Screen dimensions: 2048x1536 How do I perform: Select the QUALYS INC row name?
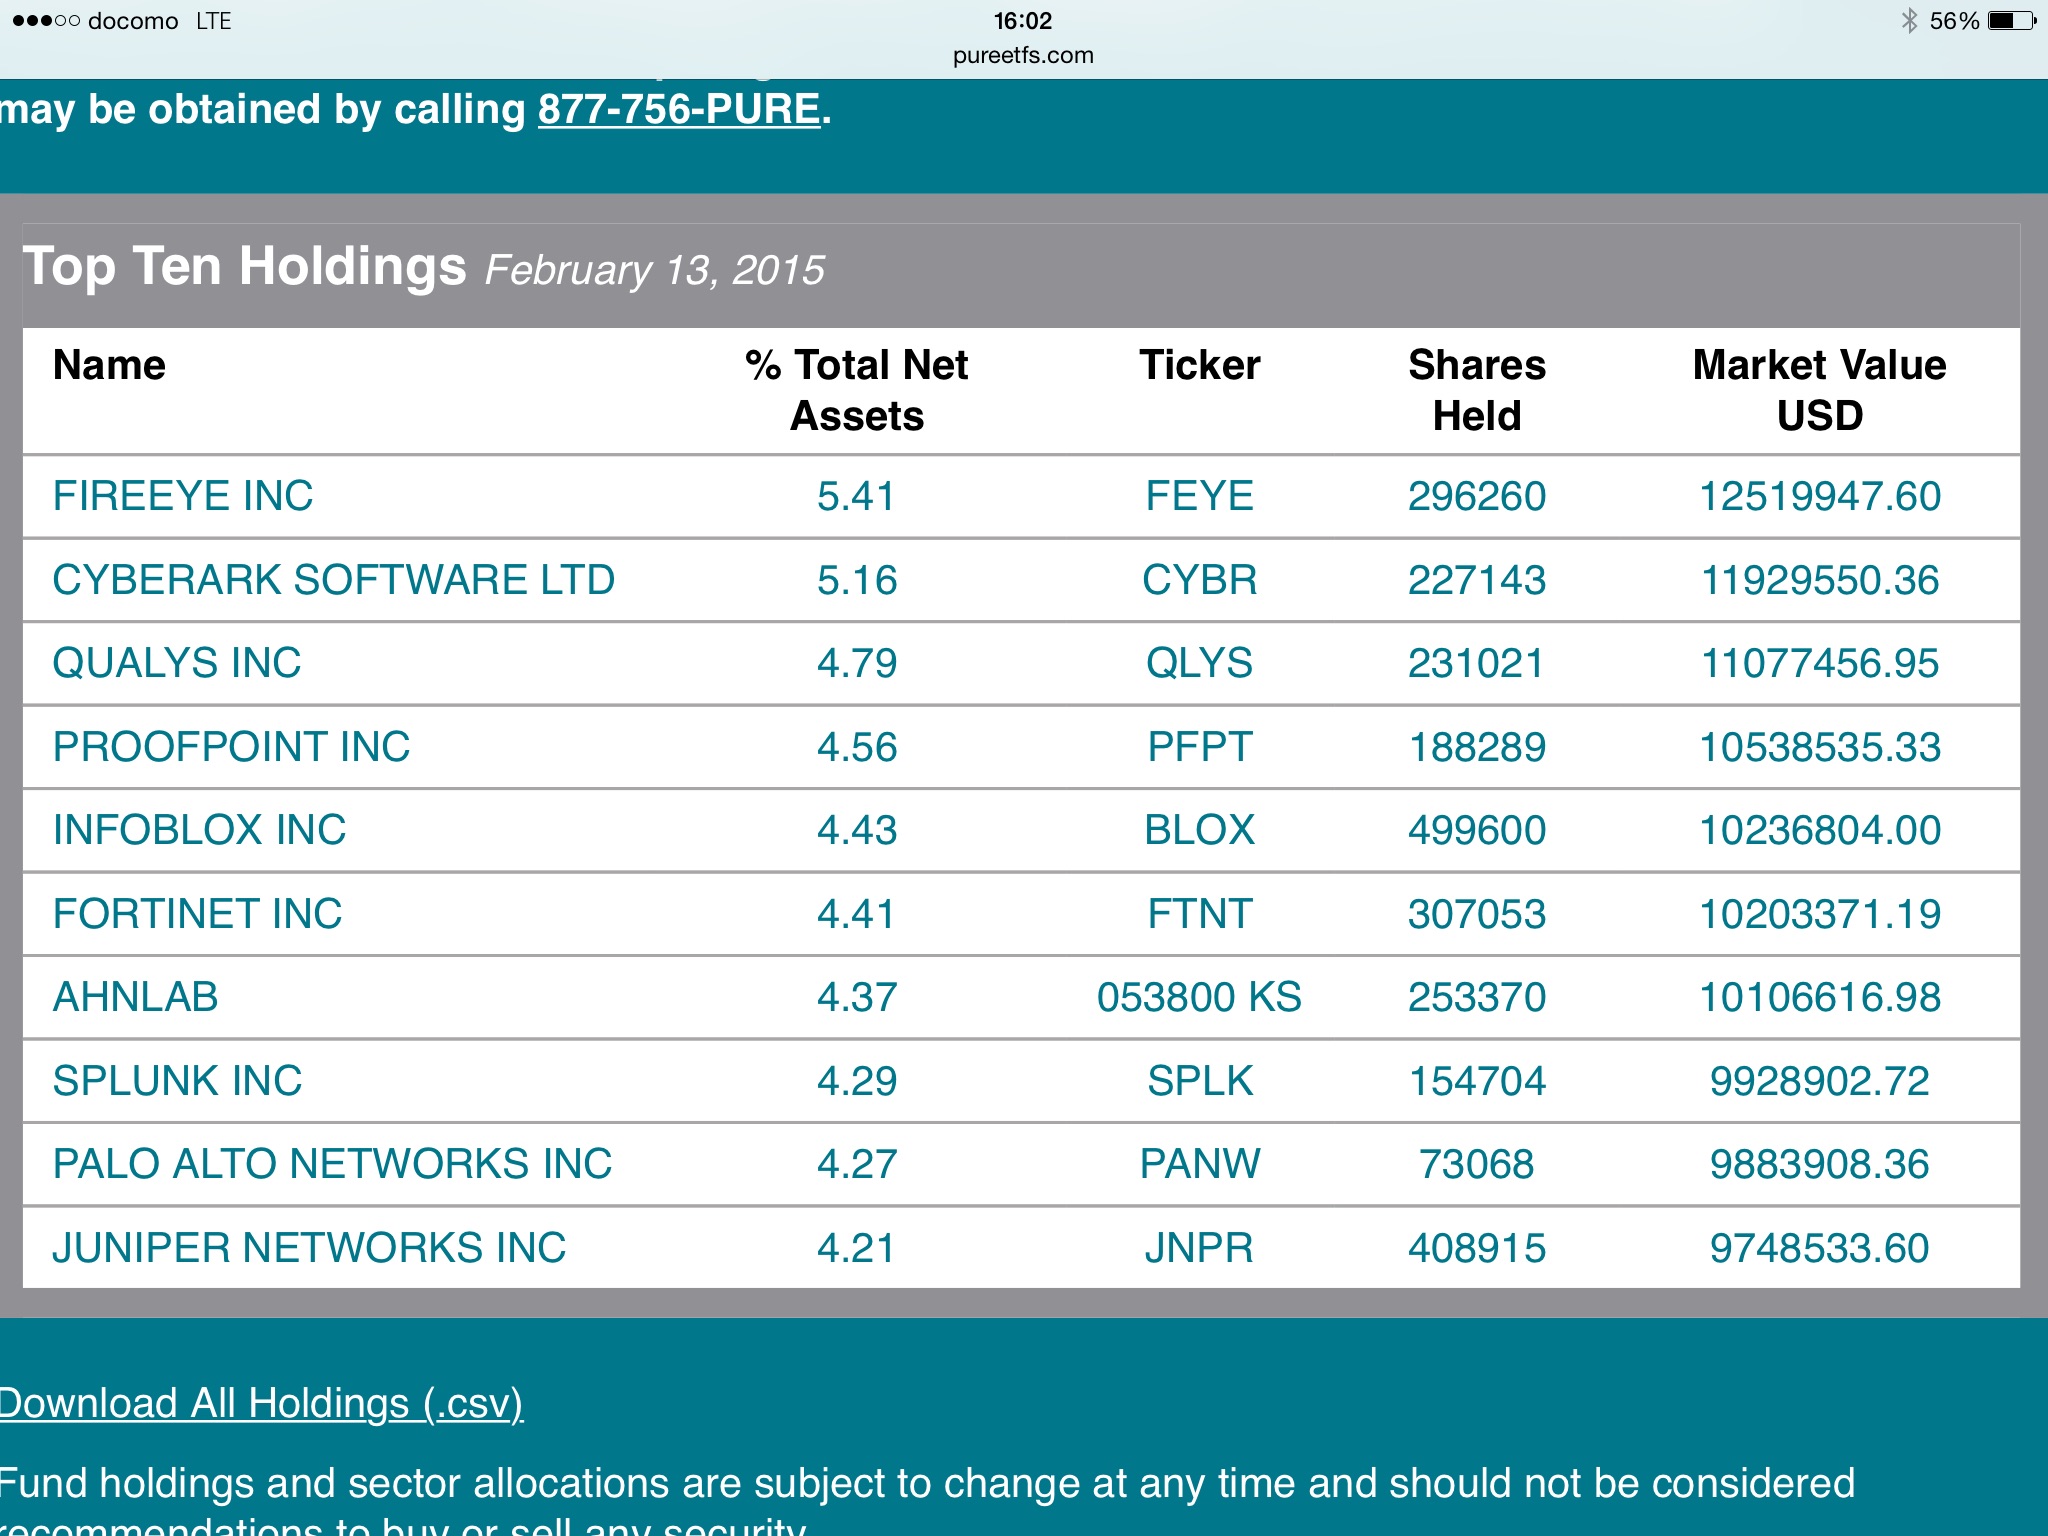[x=177, y=663]
